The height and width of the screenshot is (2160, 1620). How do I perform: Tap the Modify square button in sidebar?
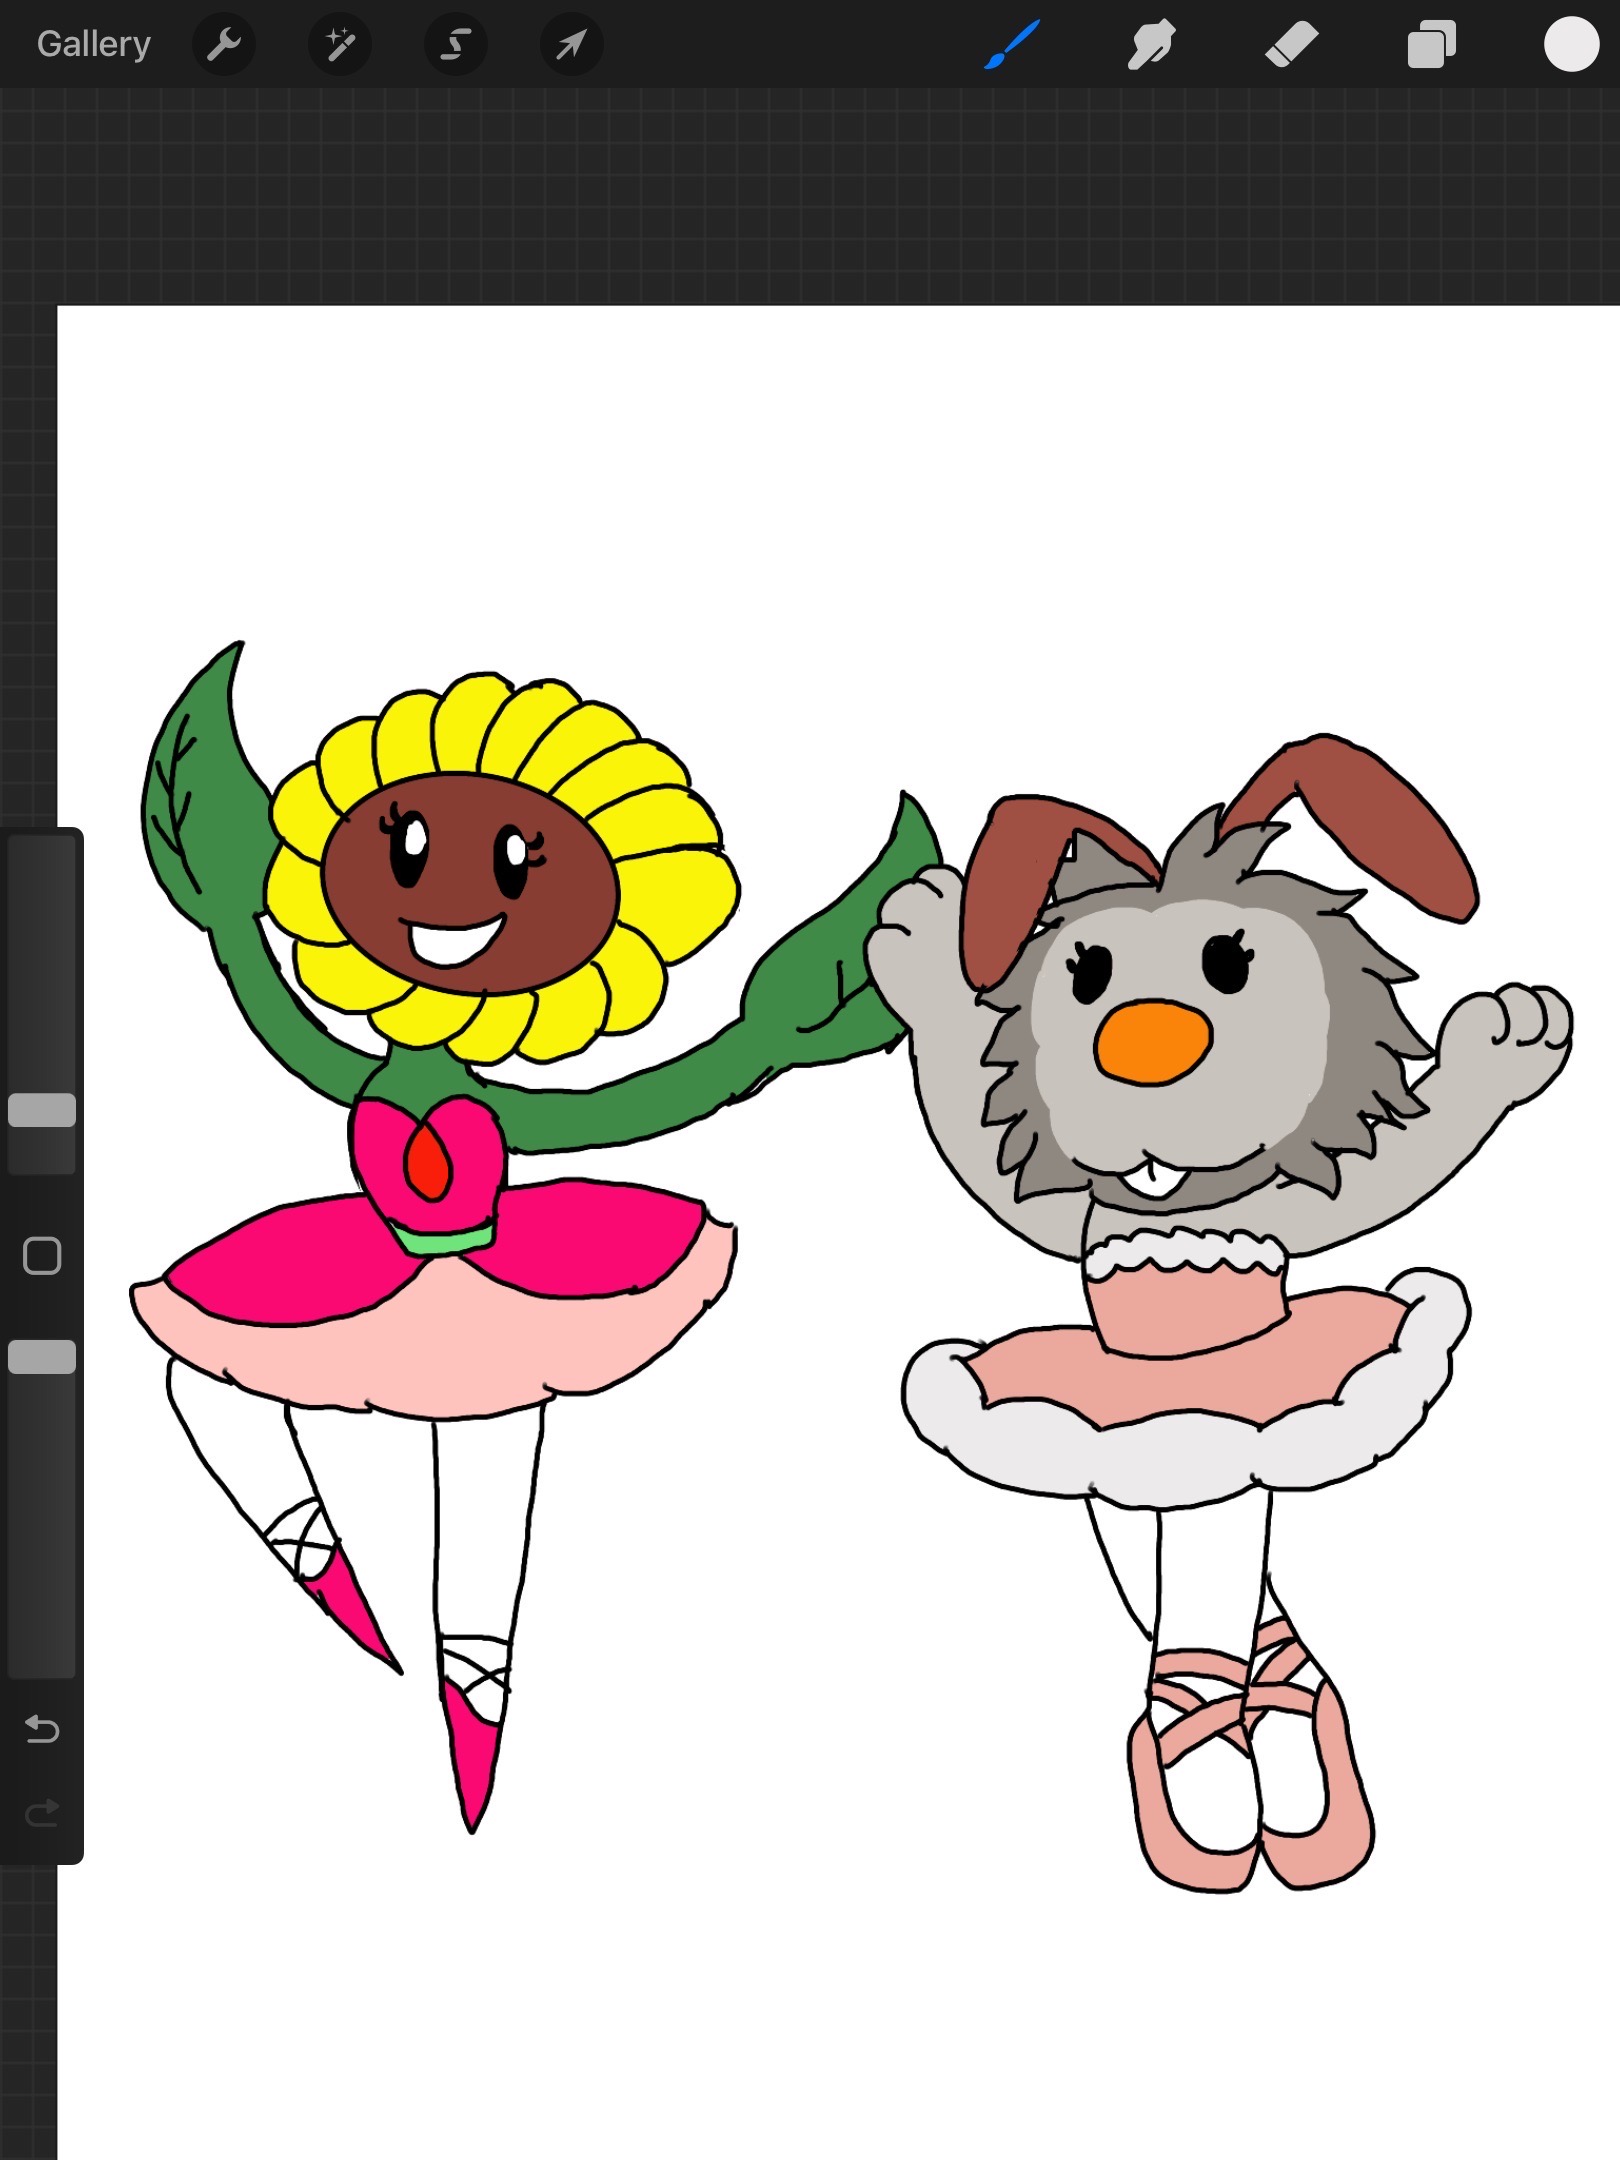(42, 1256)
